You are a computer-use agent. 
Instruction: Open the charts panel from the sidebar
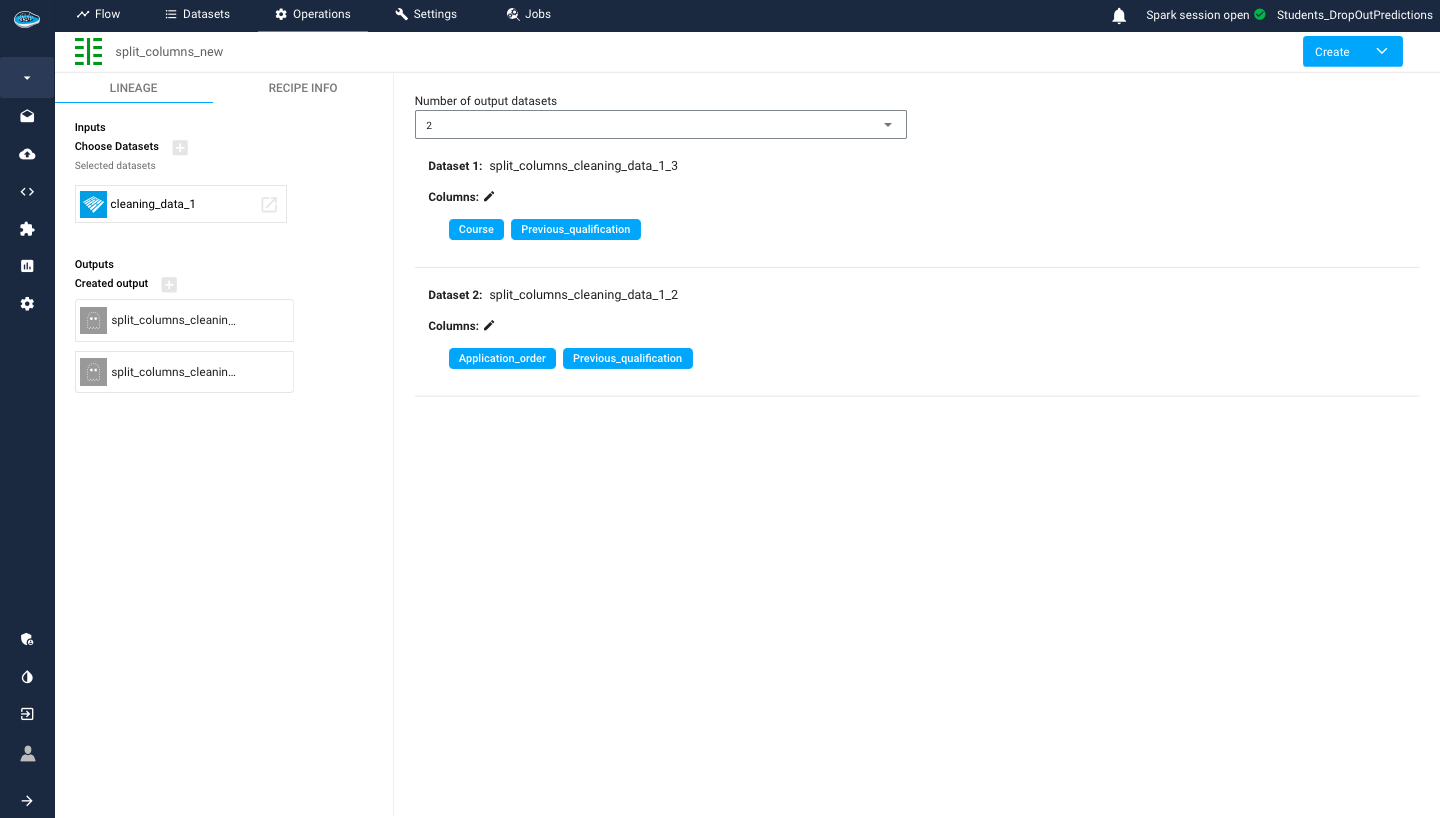27,266
